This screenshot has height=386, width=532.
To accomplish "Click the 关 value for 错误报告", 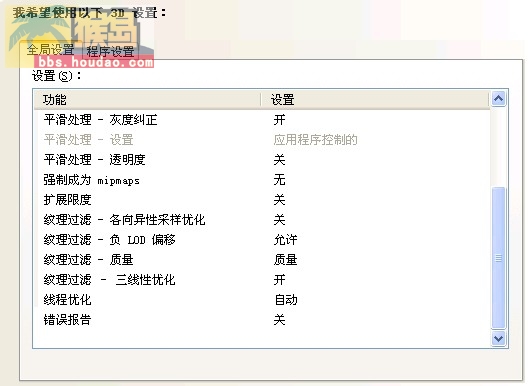I will click(280, 320).
